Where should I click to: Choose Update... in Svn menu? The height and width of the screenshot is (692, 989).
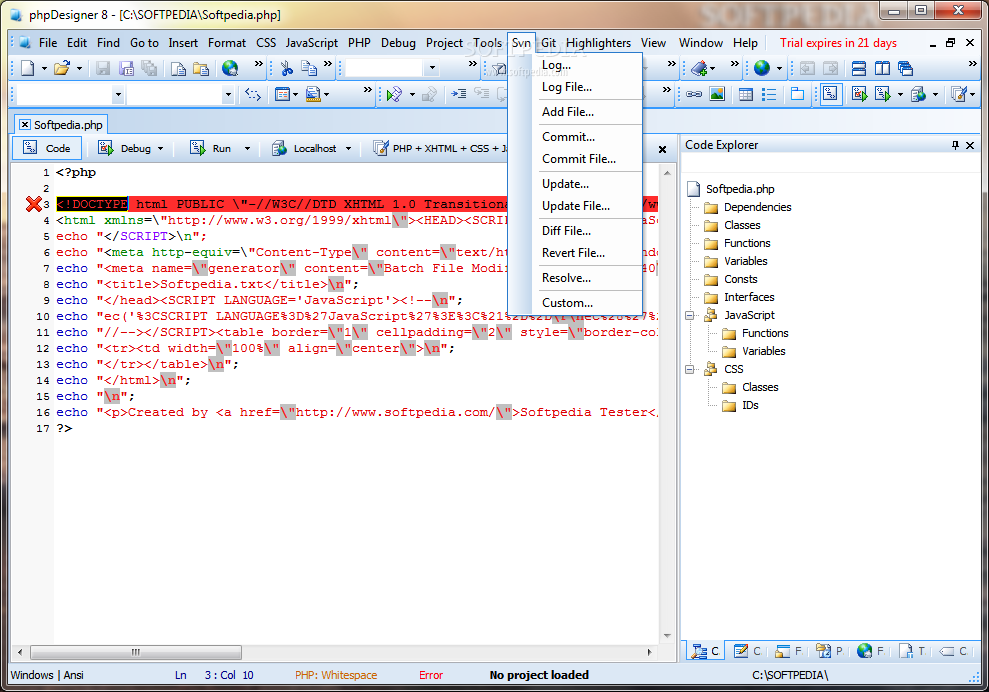[565, 184]
